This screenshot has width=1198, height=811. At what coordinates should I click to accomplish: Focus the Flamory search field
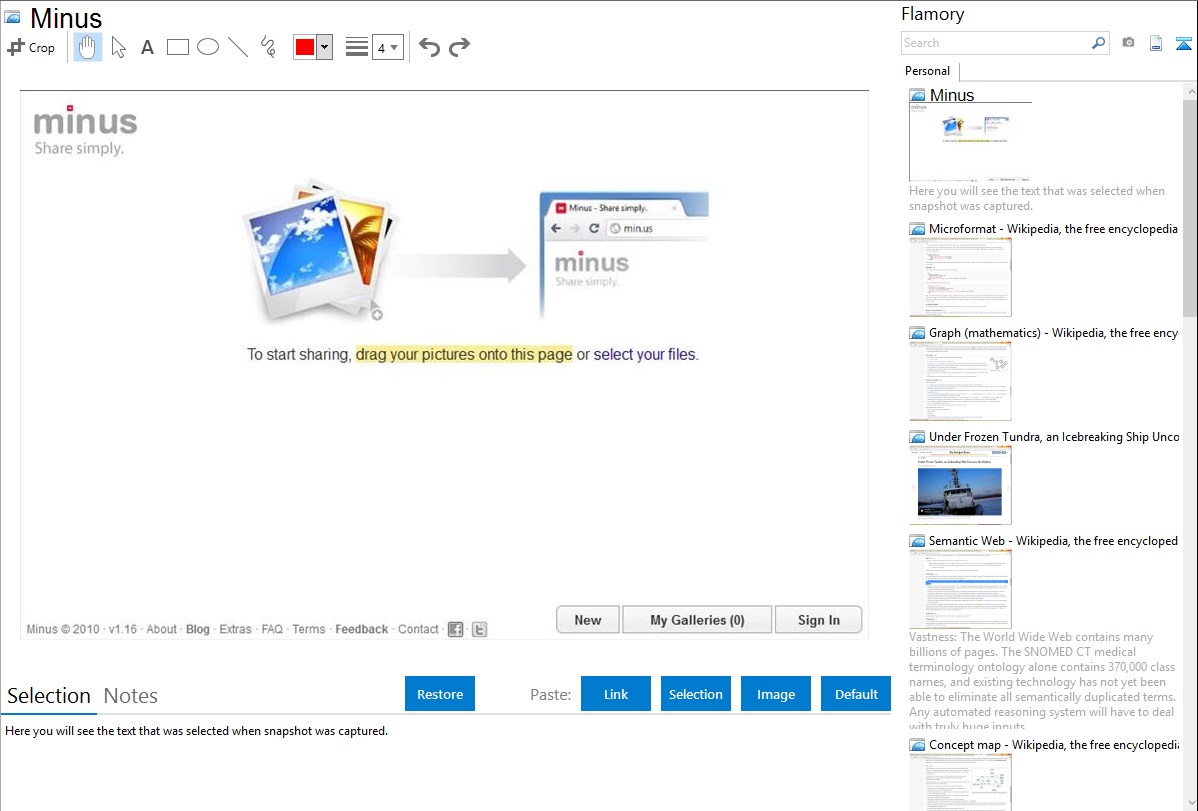pos(996,43)
